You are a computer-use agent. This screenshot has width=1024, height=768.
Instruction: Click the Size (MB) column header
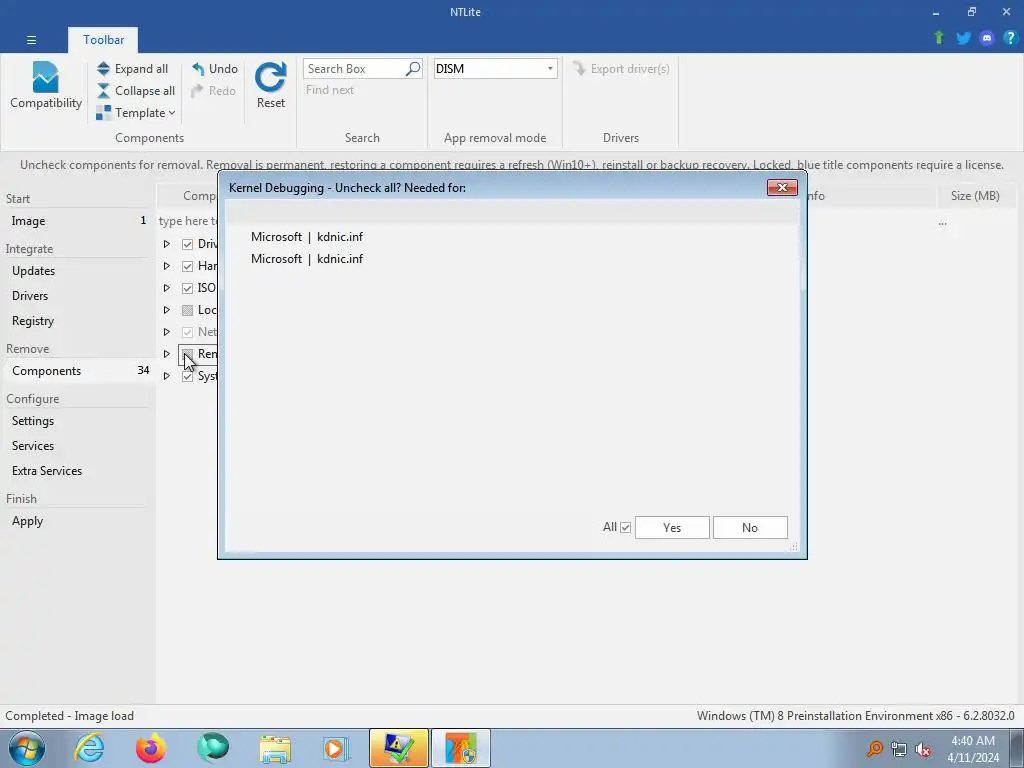975,196
